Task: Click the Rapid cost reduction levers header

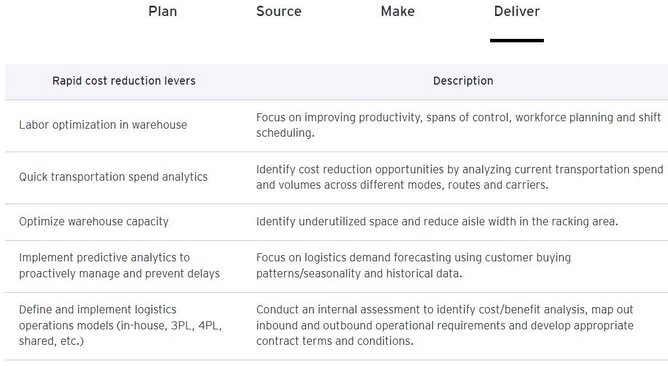Action: pyautogui.click(x=124, y=81)
